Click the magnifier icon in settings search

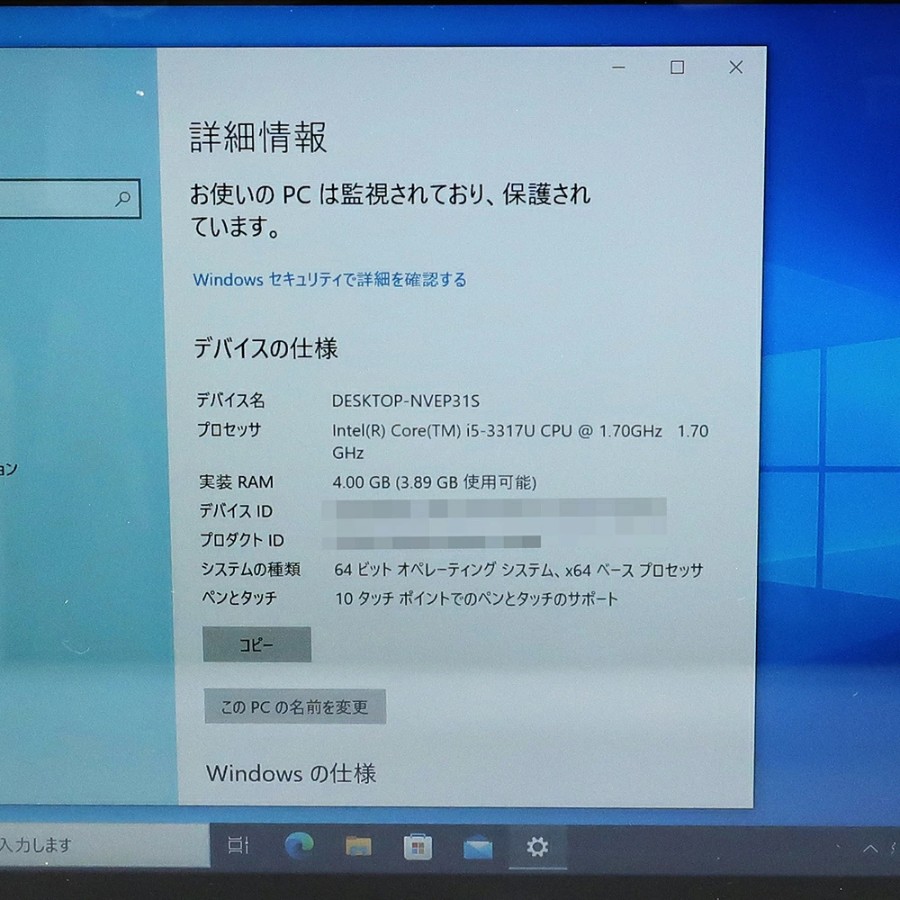tap(123, 199)
